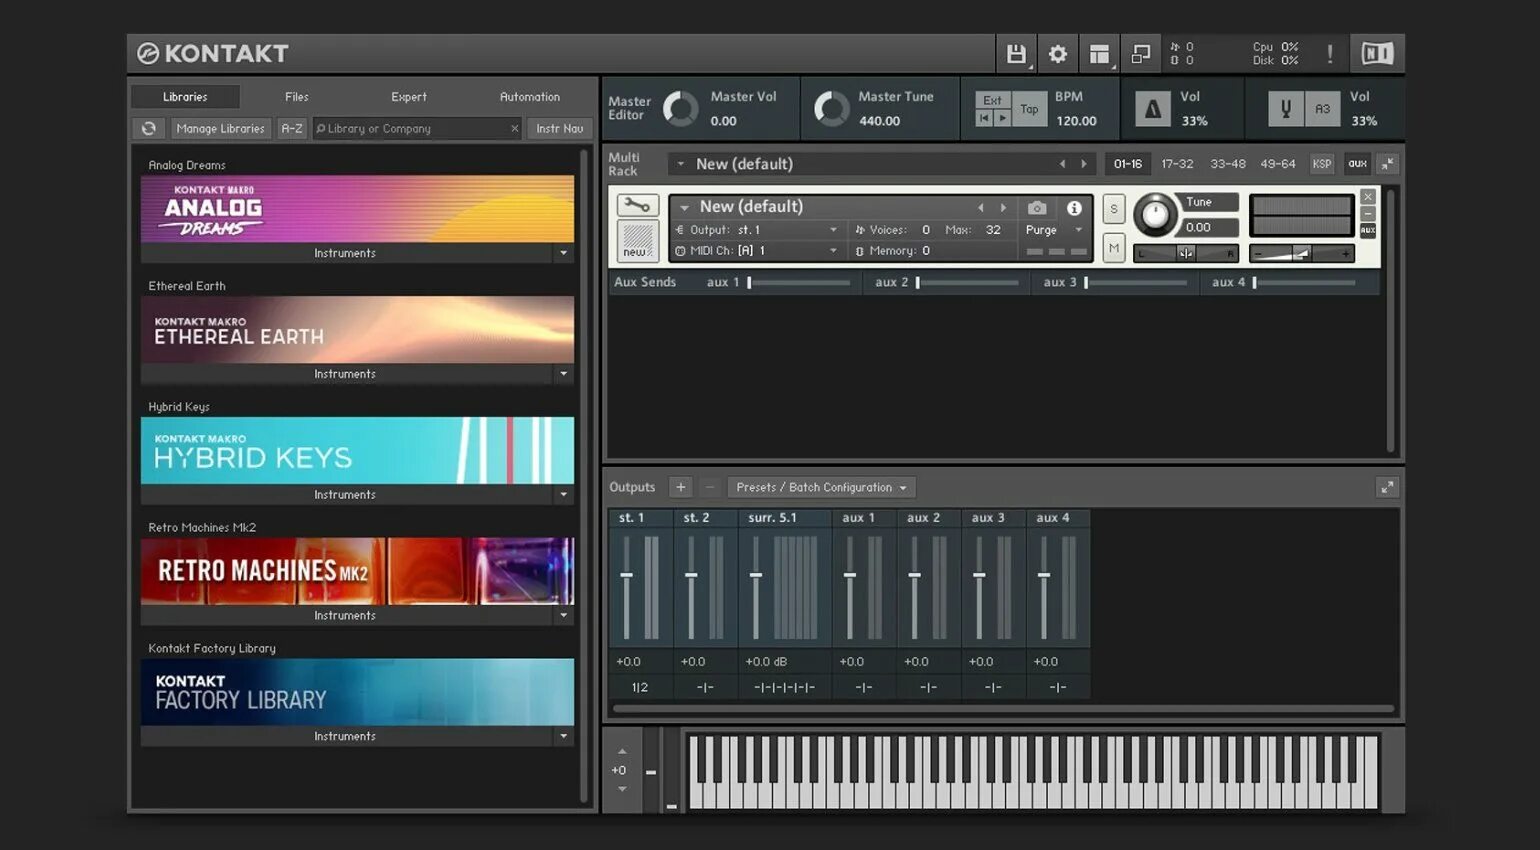Show instruments page 49-64
Viewport: 1540px width, 850px height.
click(x=1278, y=164)
